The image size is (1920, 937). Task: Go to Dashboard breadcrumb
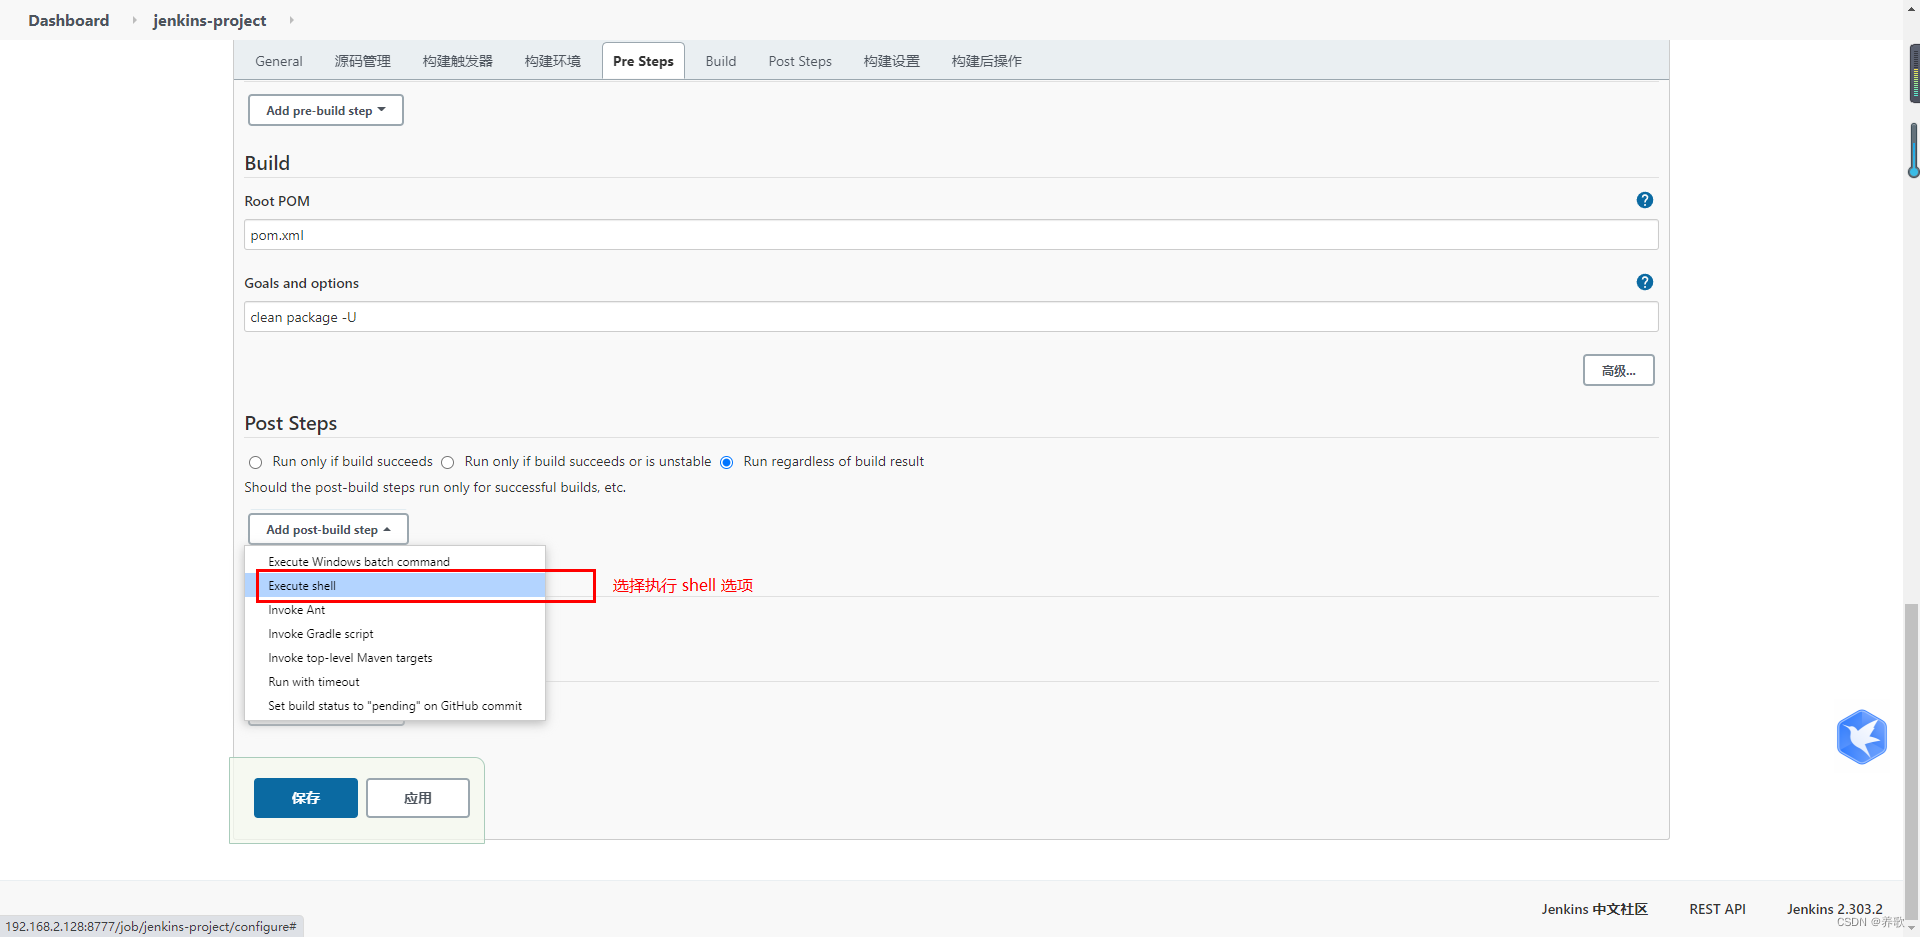[x=68, y=20]
